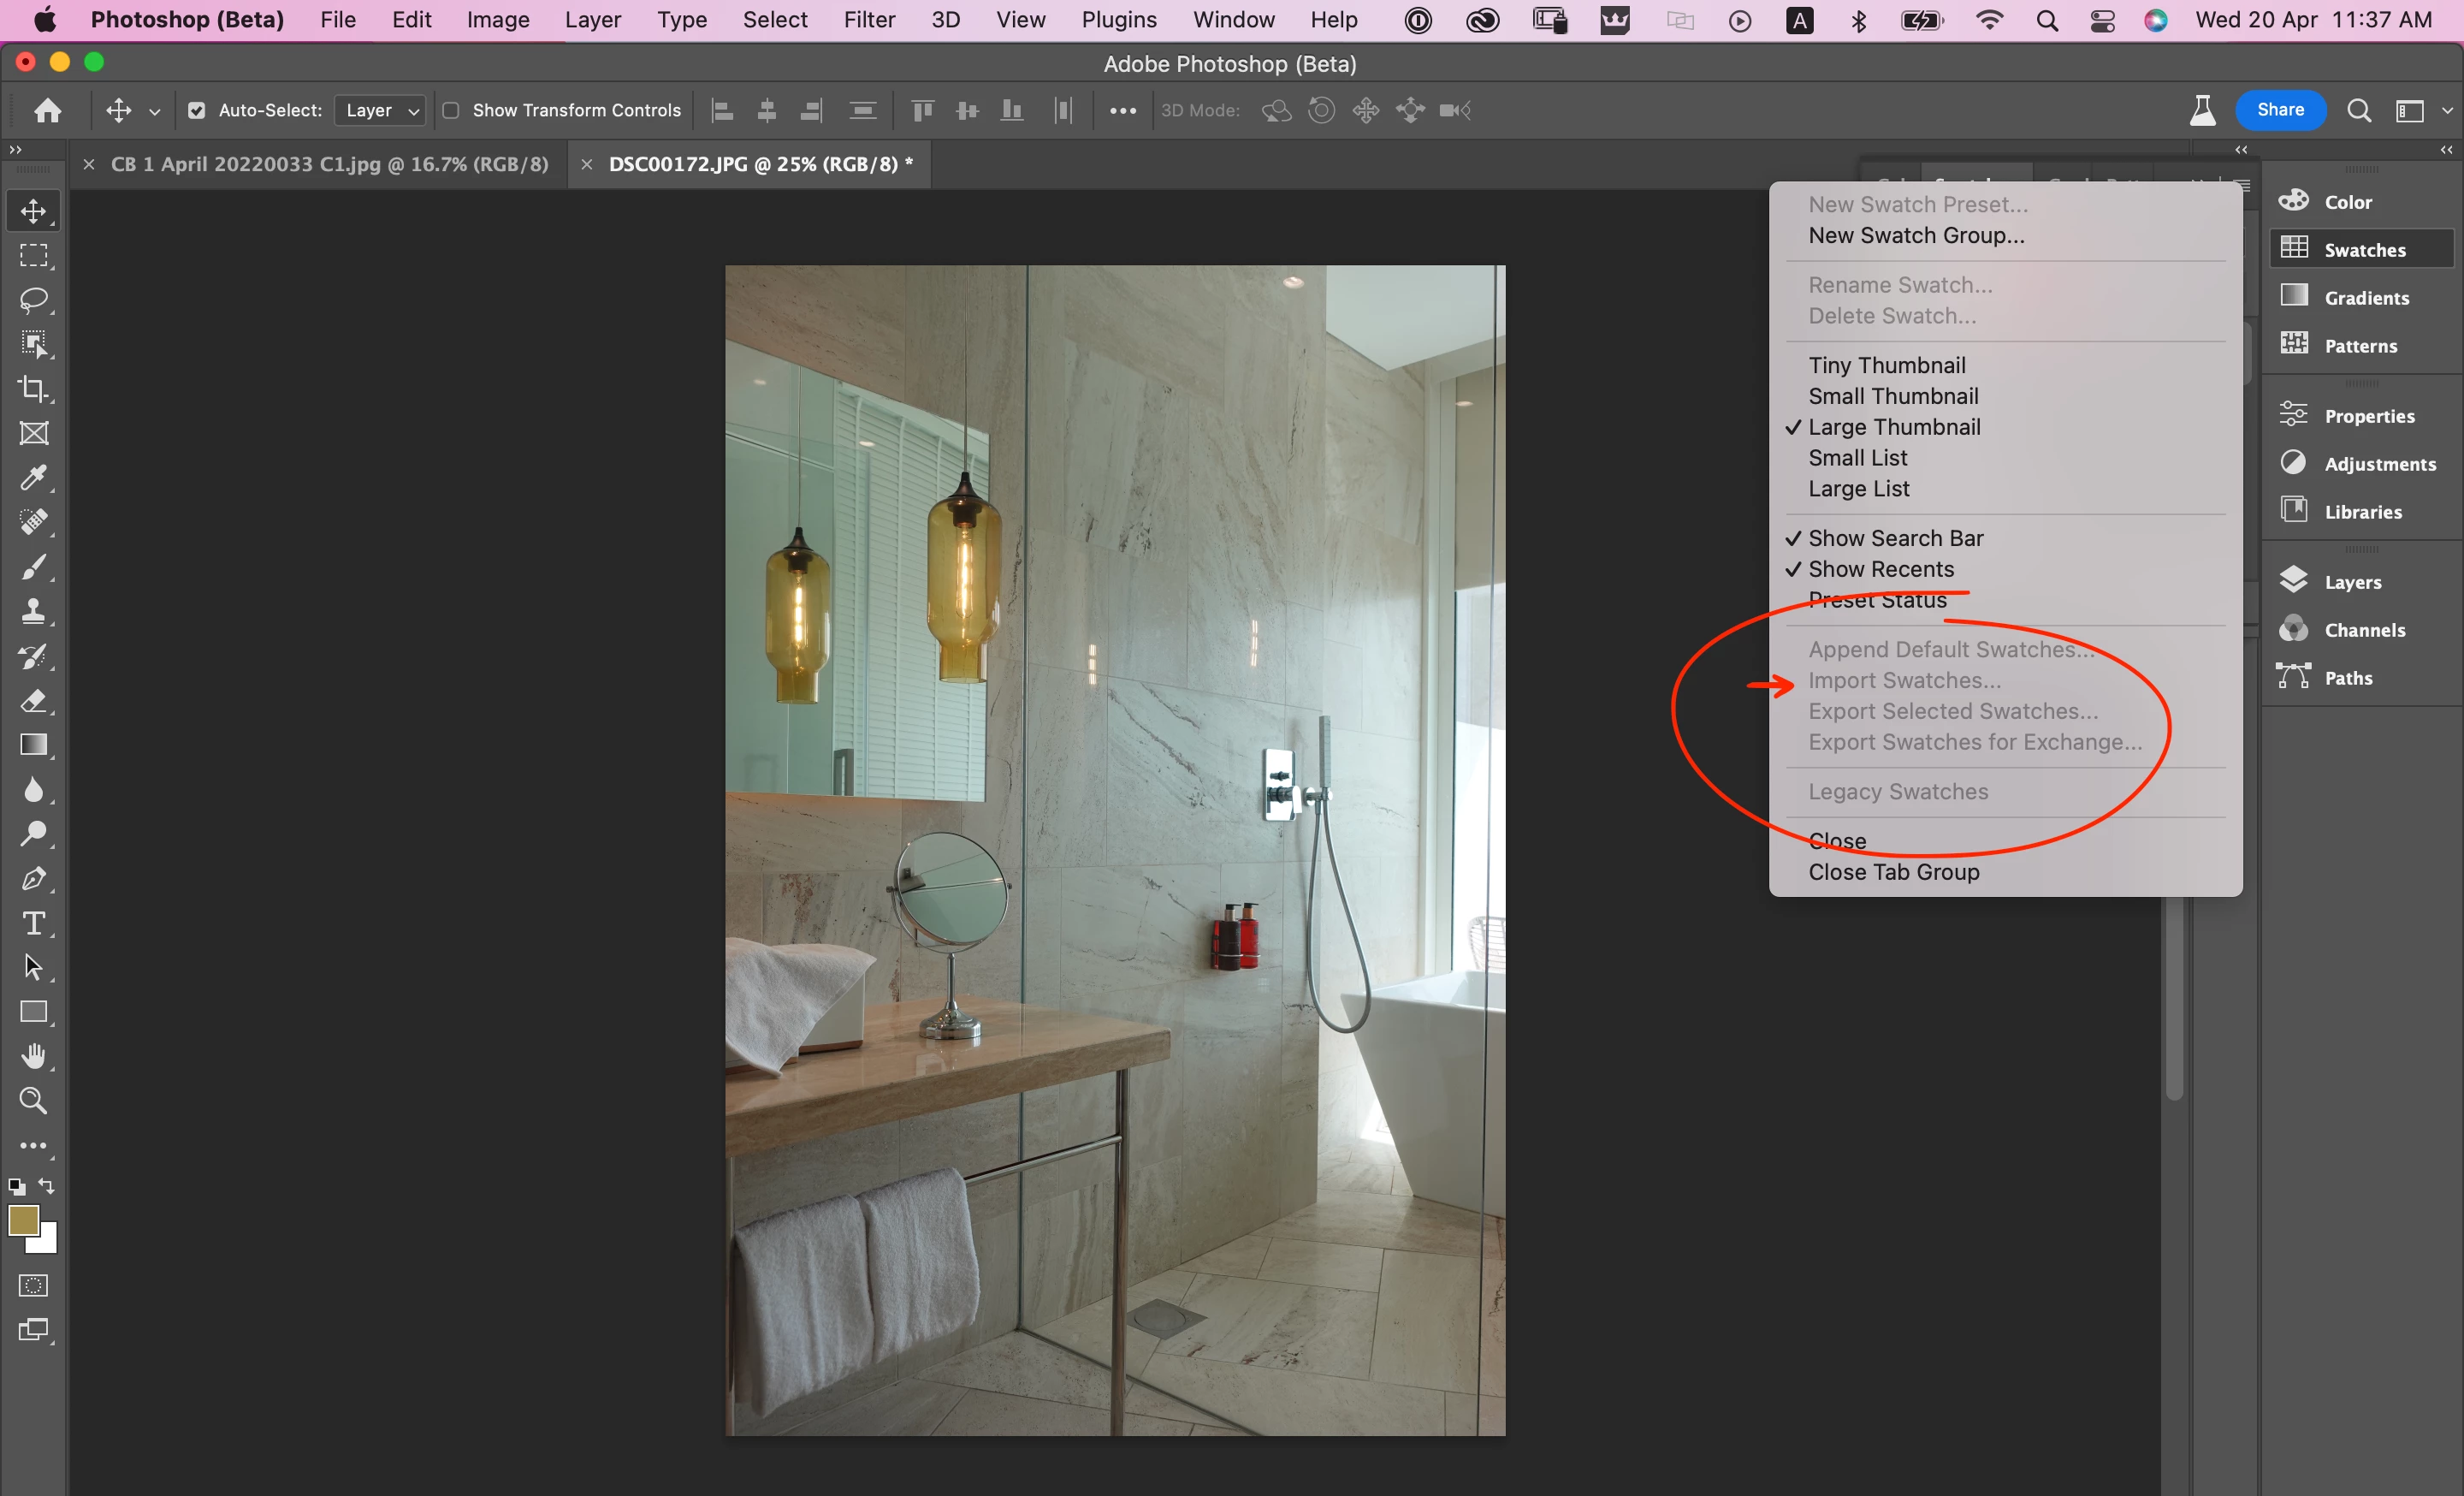Open the workspace switcher dropdown arrow

click(2446, 111)
